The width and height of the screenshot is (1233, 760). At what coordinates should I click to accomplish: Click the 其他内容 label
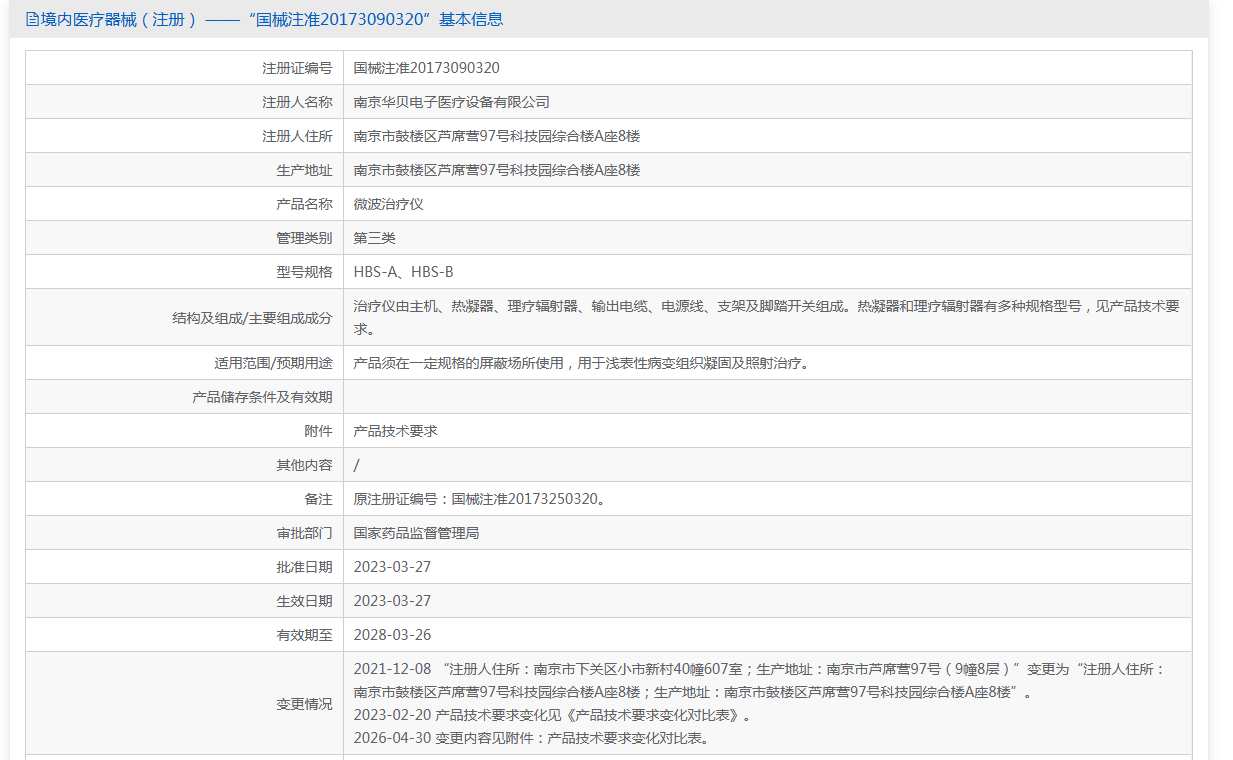(x=304, y=465)
